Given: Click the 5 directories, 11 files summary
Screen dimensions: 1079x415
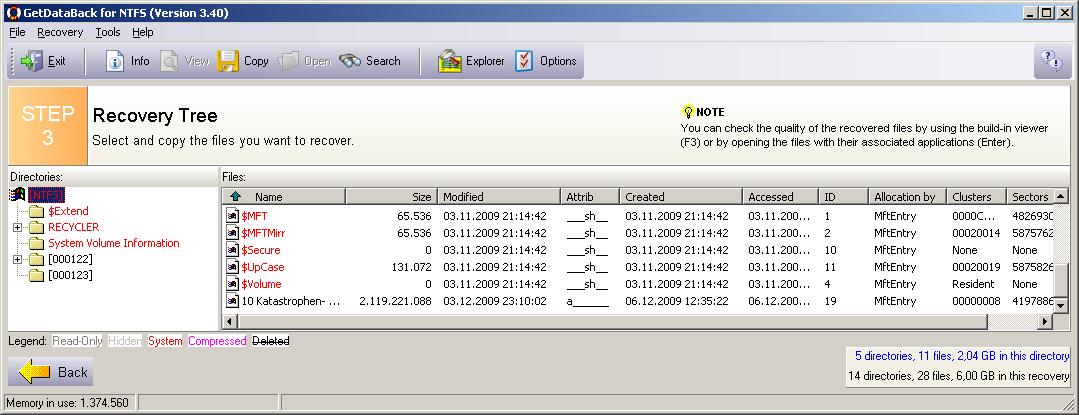Looking at the screenshot, I should 961,356.
